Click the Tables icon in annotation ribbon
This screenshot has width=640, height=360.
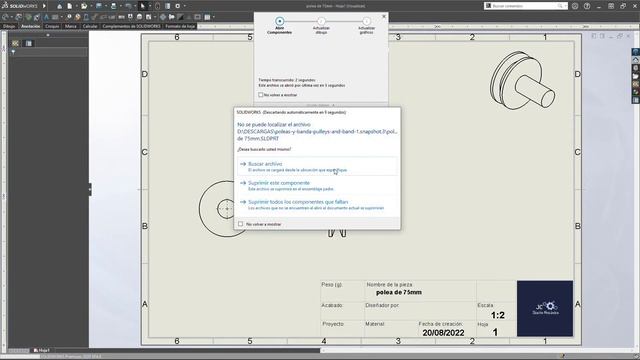point(207,17)
